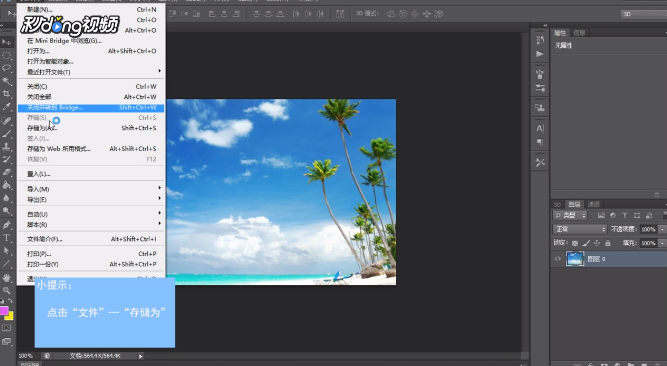Select the Zoom tool
The image size is (667, 366).
point(6,290)
